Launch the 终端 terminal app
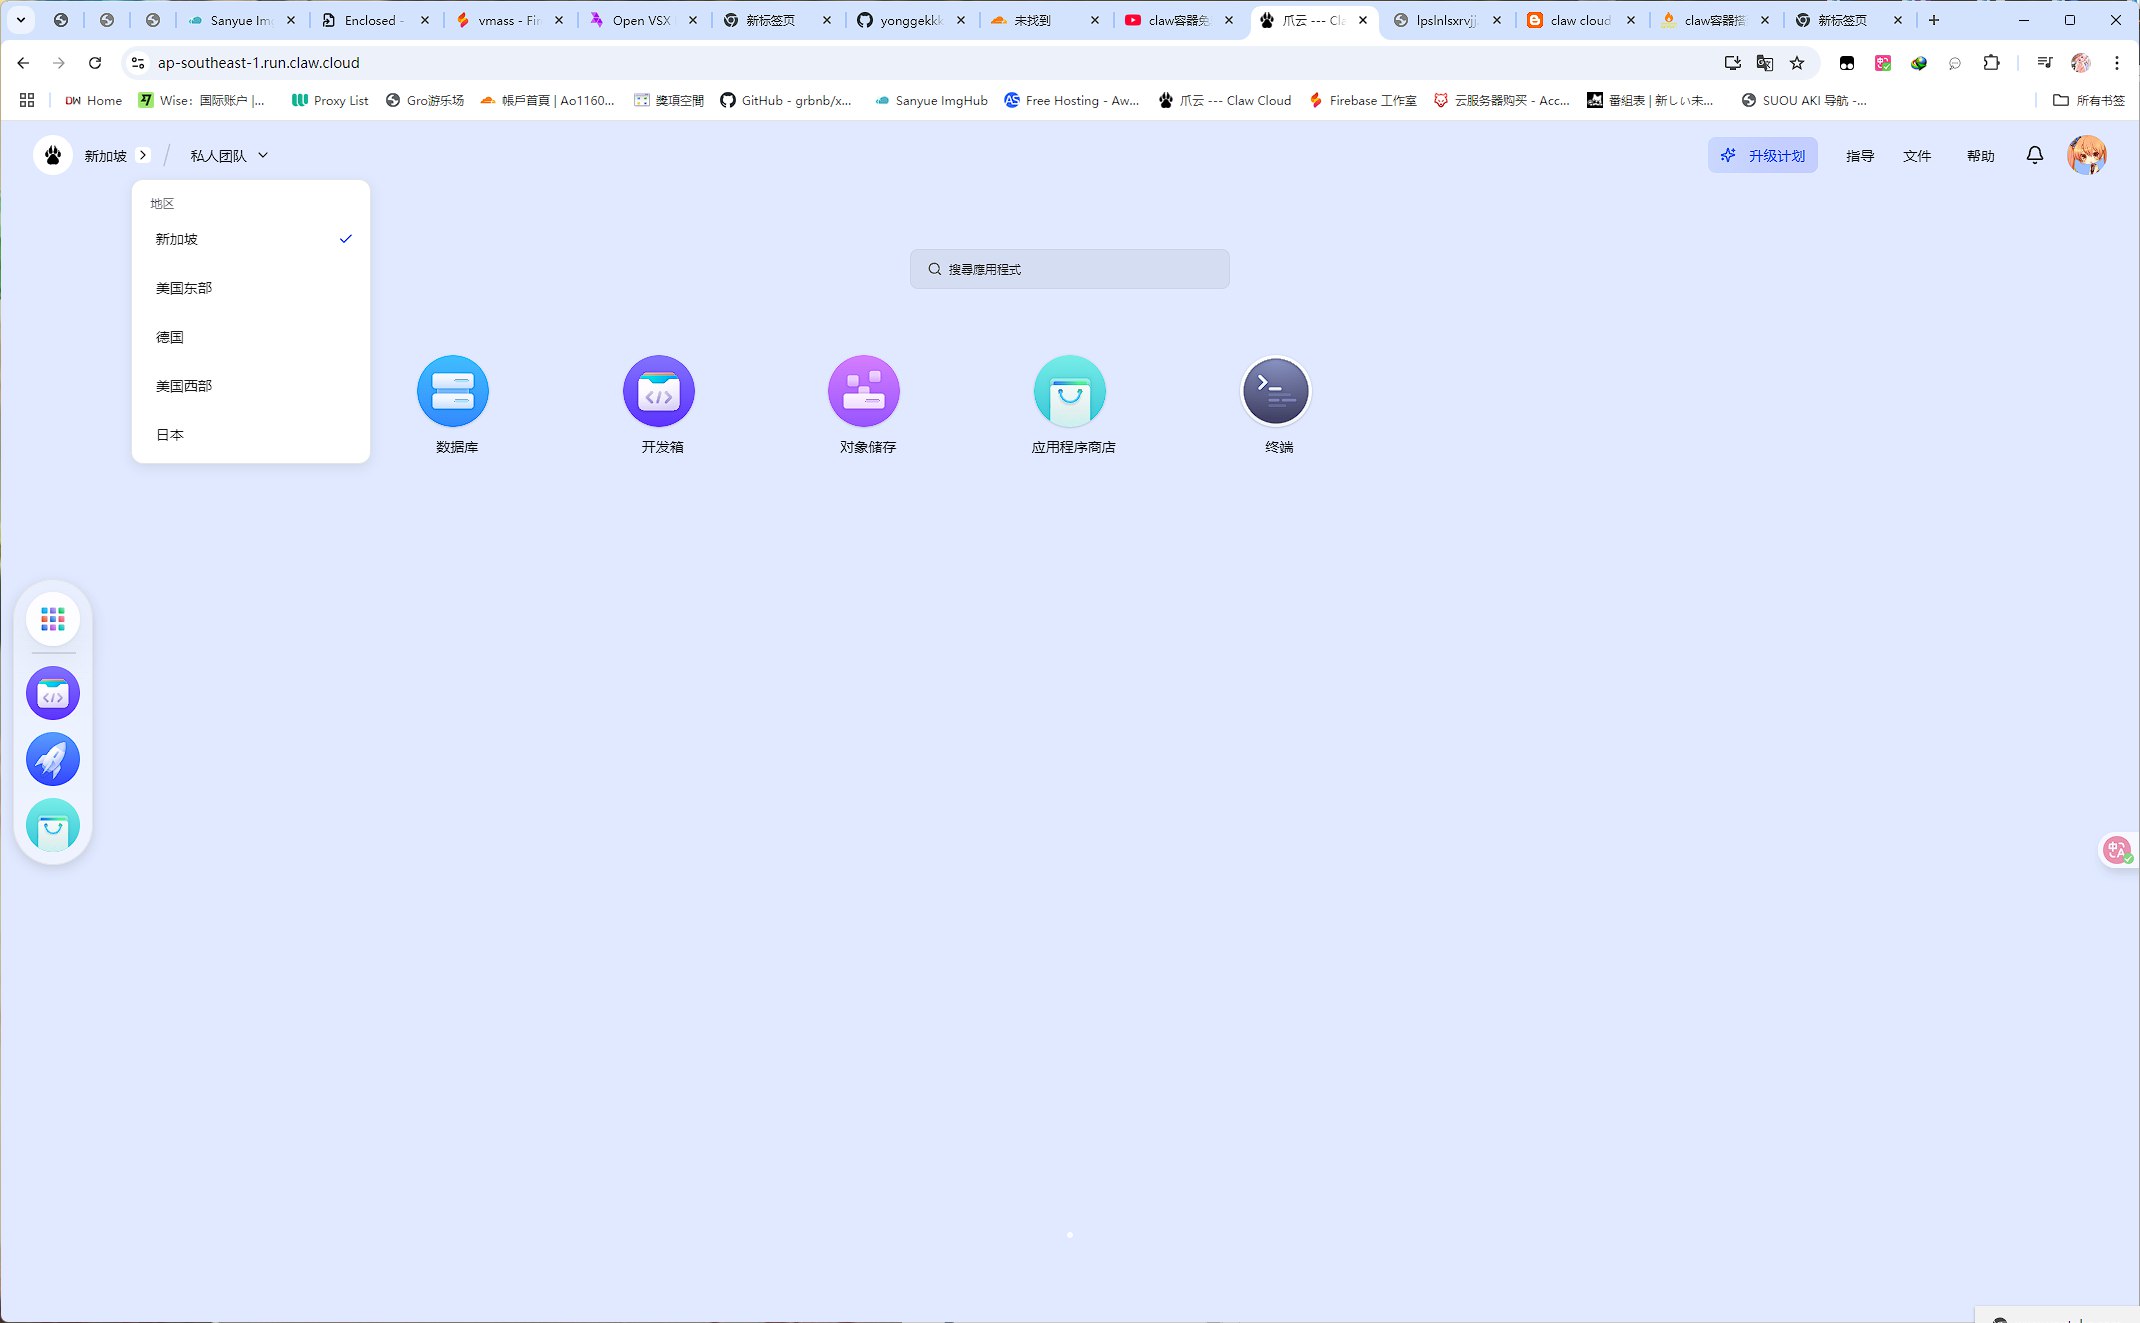The image size is (2140, 1323). (1275, 392)
